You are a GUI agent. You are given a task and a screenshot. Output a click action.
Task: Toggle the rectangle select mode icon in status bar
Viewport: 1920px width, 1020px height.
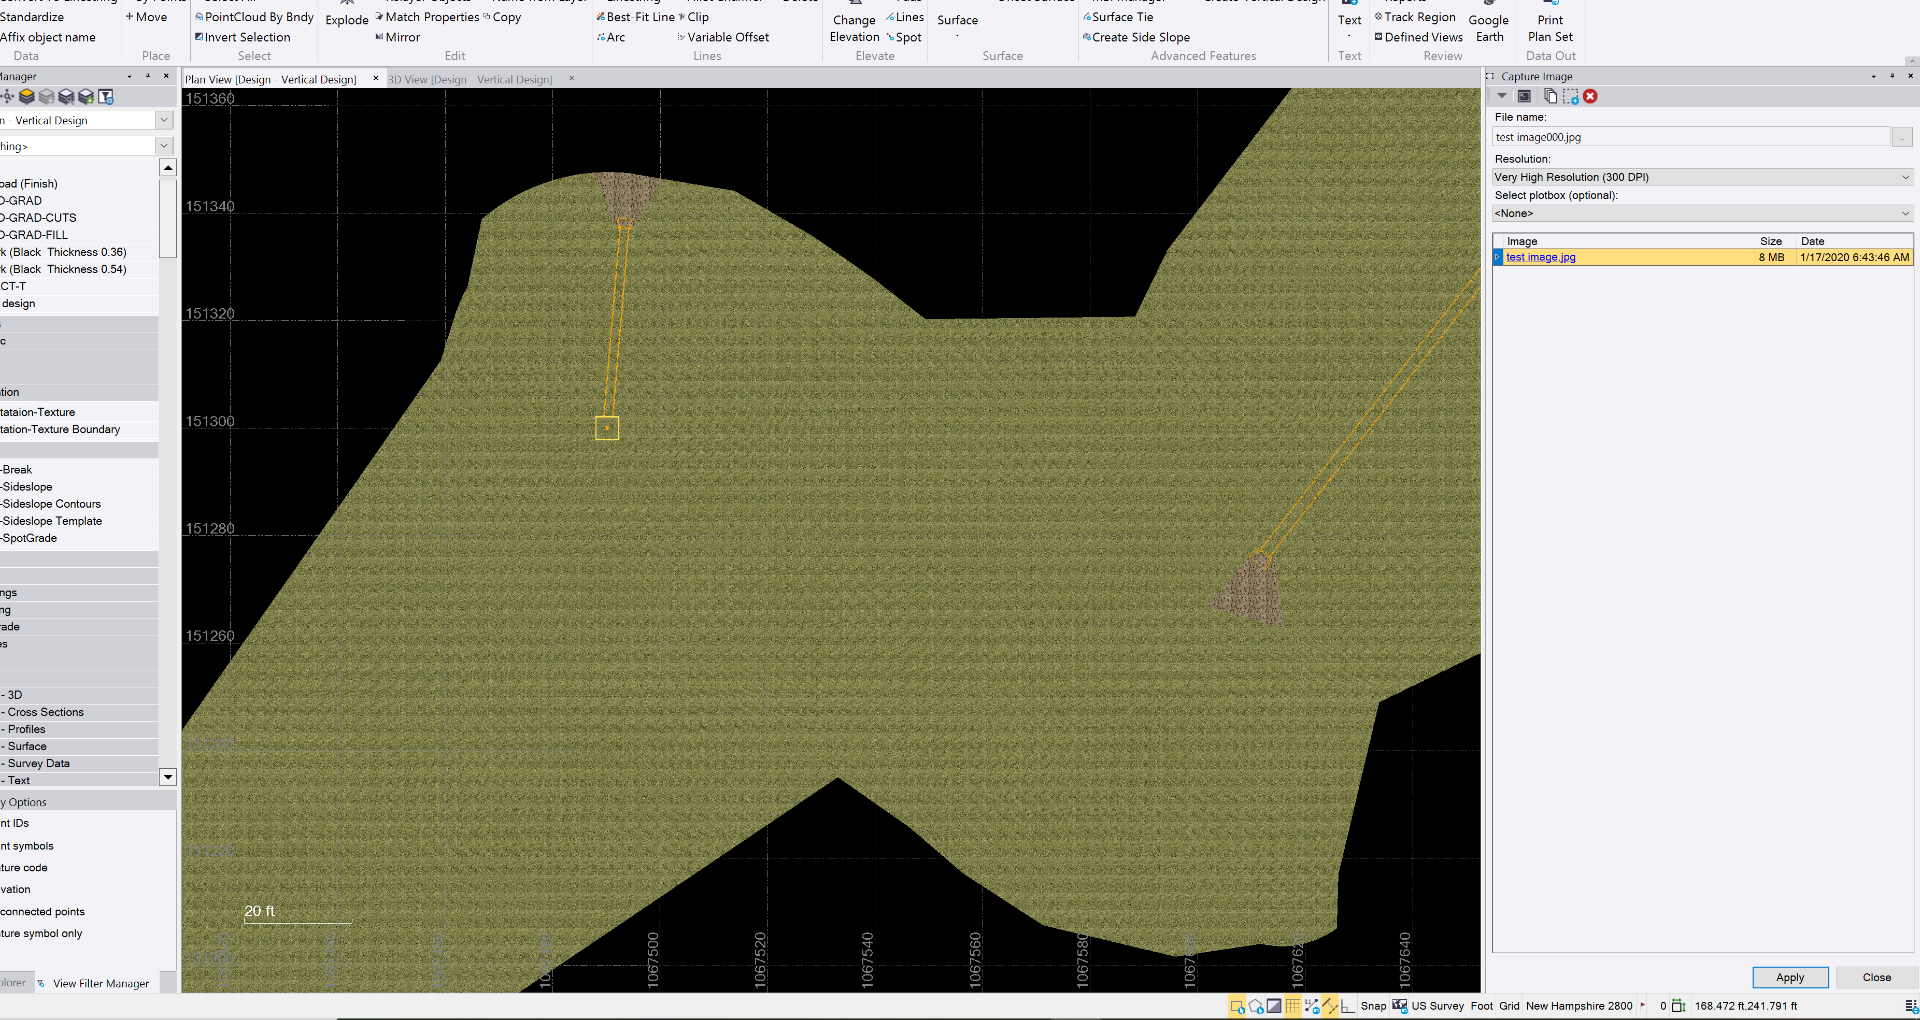(x=1237, y=1006)
